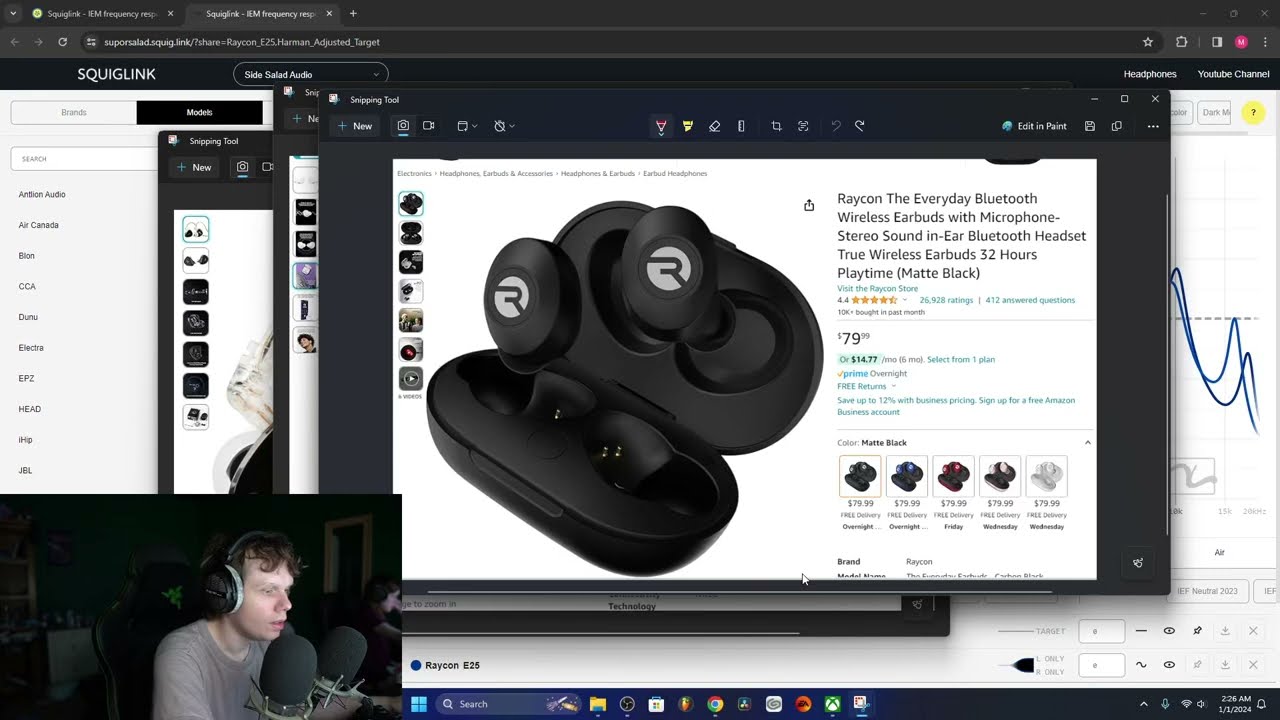Screen dimensions: 1280x720
Task: Switch to video Record mode in front Snipping Tool
Action: 428,126
